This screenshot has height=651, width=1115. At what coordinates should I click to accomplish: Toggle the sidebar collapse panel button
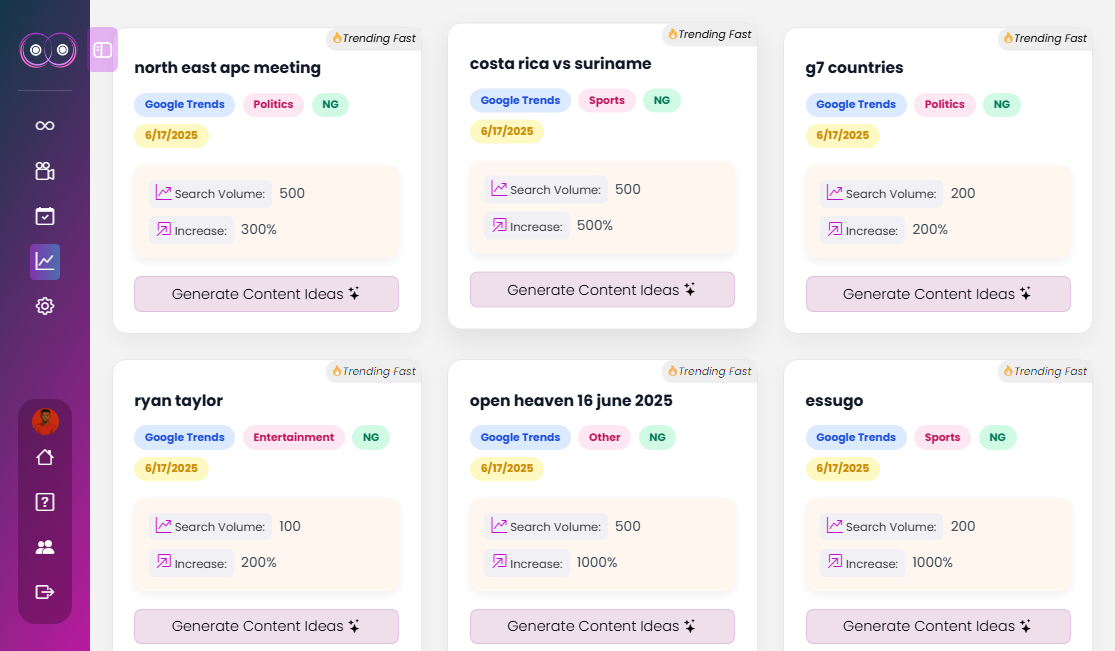(103, 50)
